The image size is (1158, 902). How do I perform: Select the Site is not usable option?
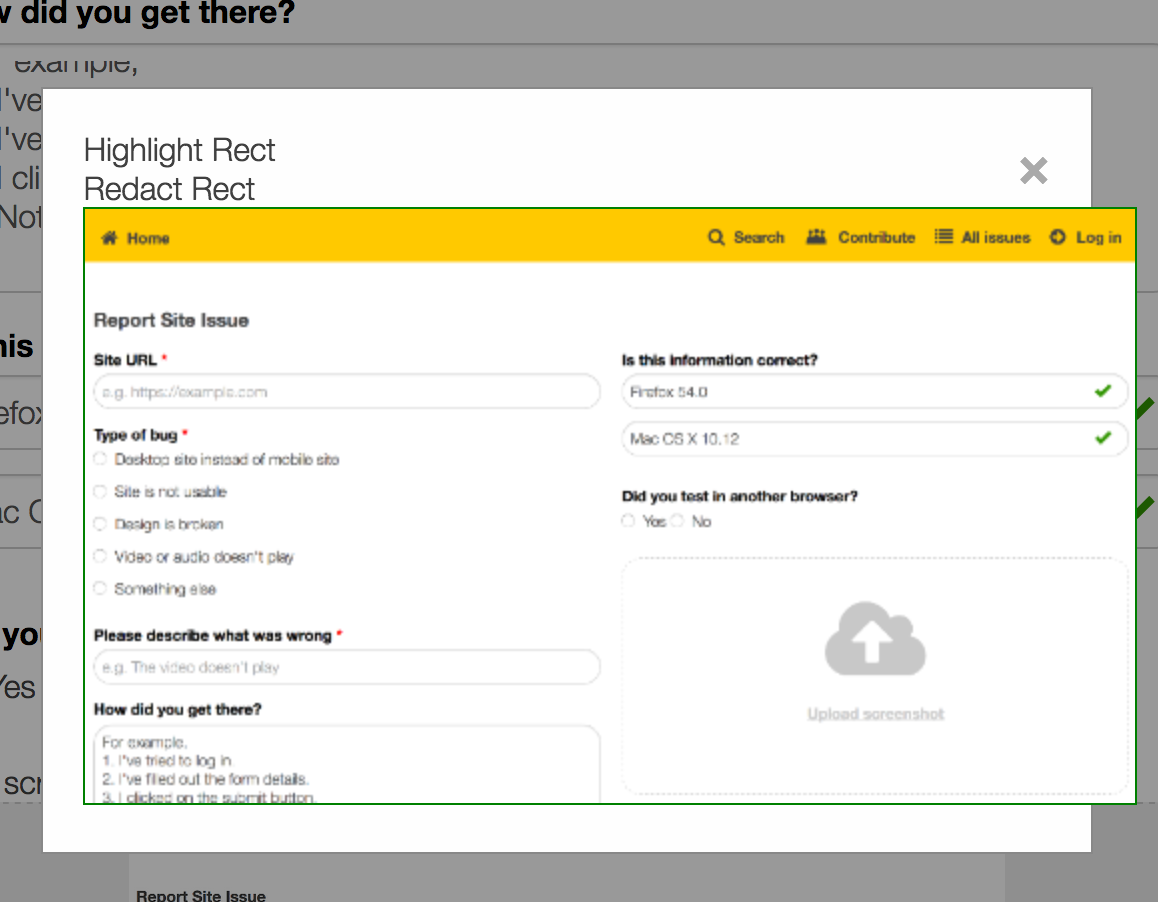click(100, 491)
